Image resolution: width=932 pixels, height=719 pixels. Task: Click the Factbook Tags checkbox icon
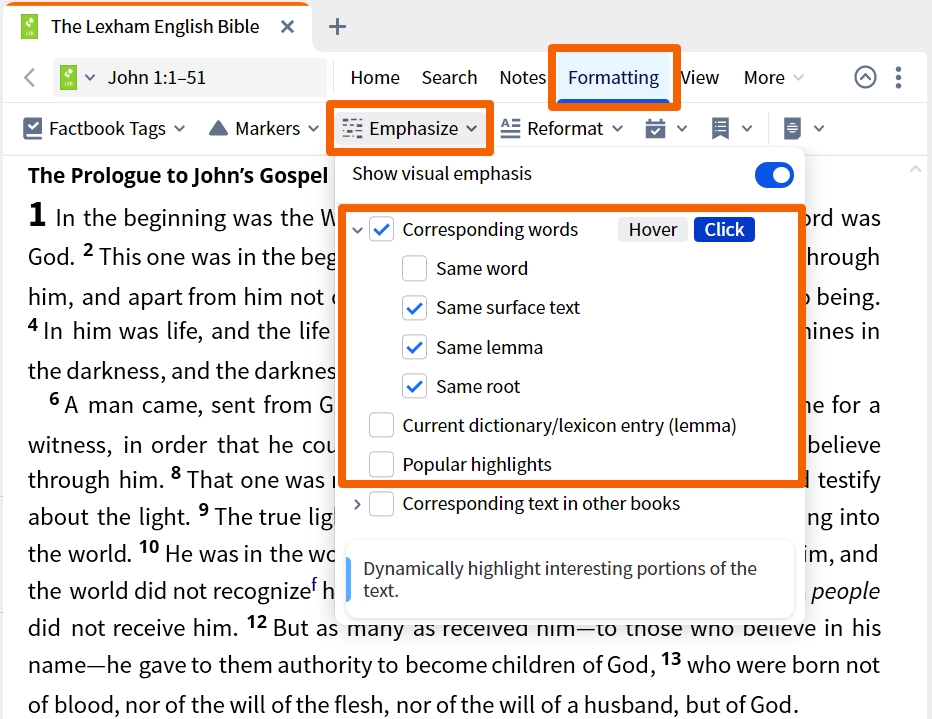[x=32, y=128]
